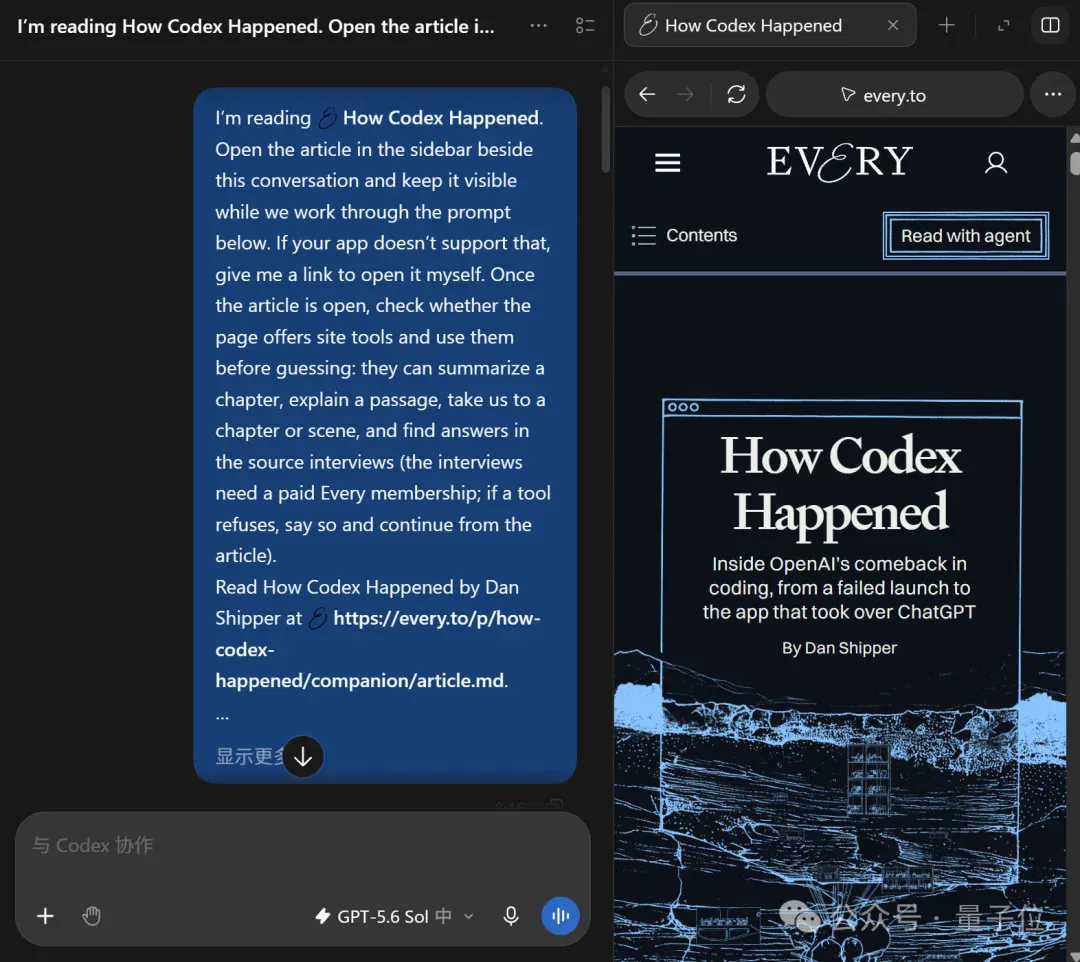Click the chat conversation scrollbar

coord(605,129)
